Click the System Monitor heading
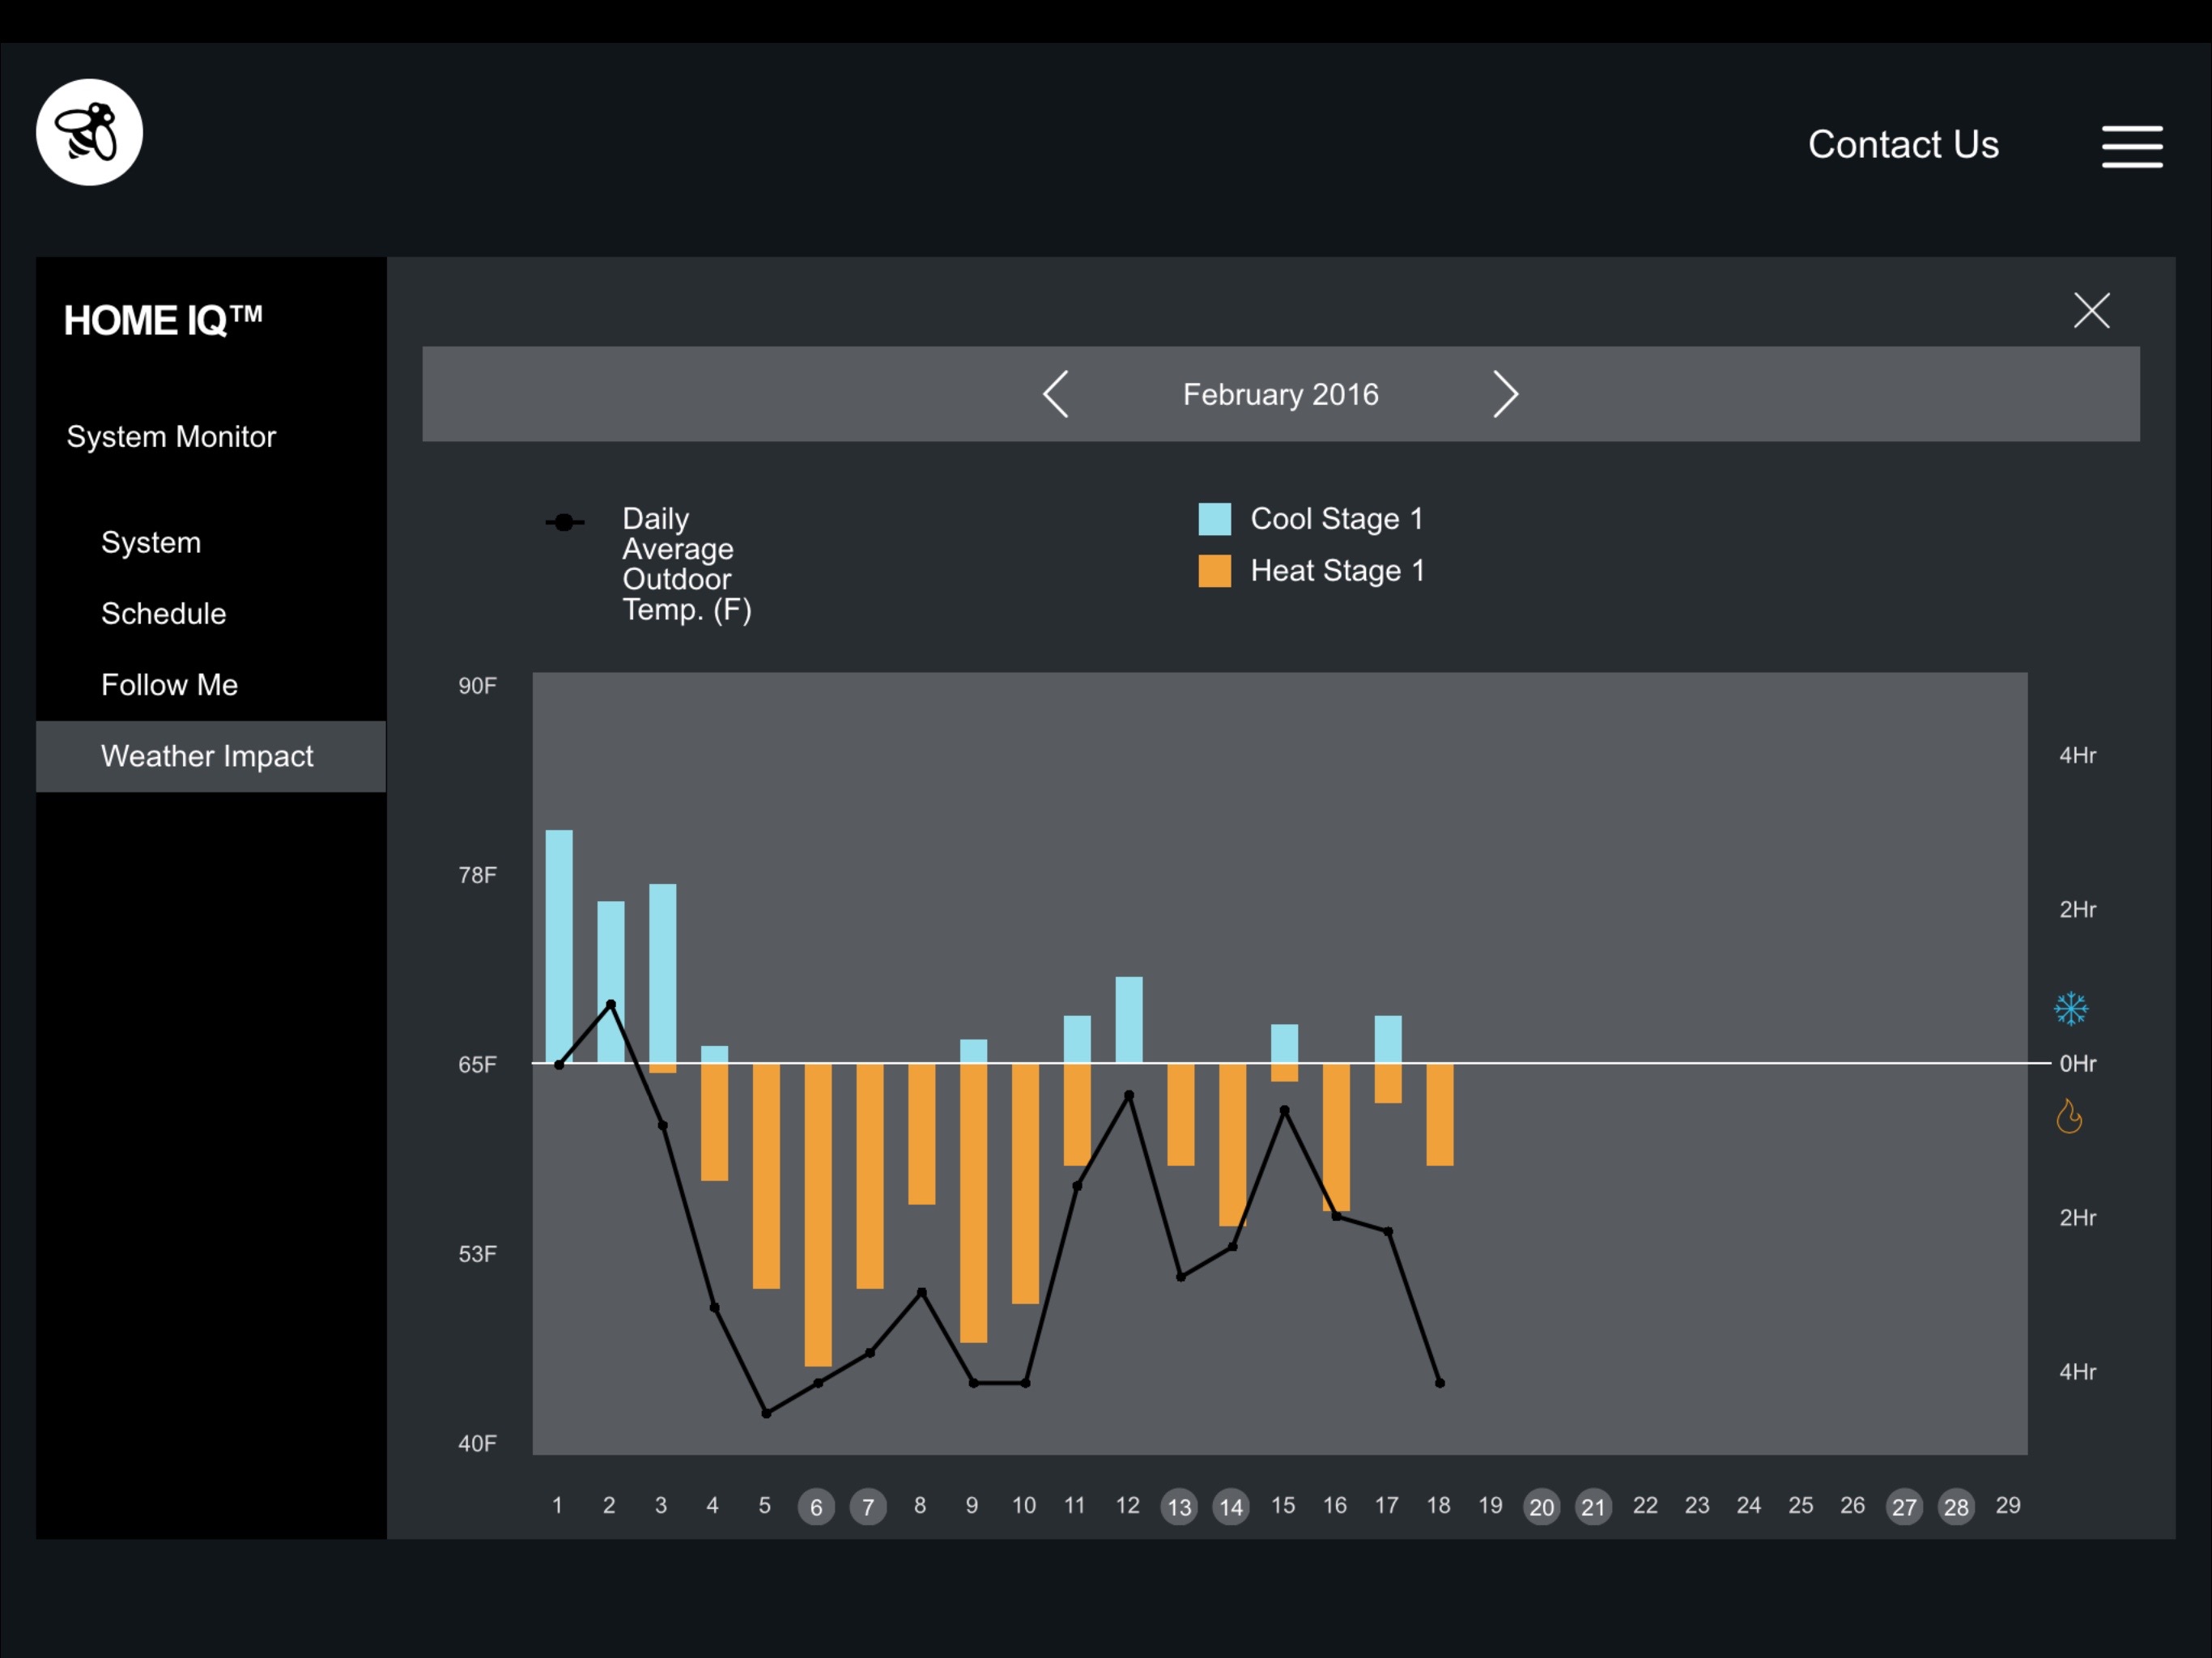This screenshot has width=2212, height=1658. [171, 436]
